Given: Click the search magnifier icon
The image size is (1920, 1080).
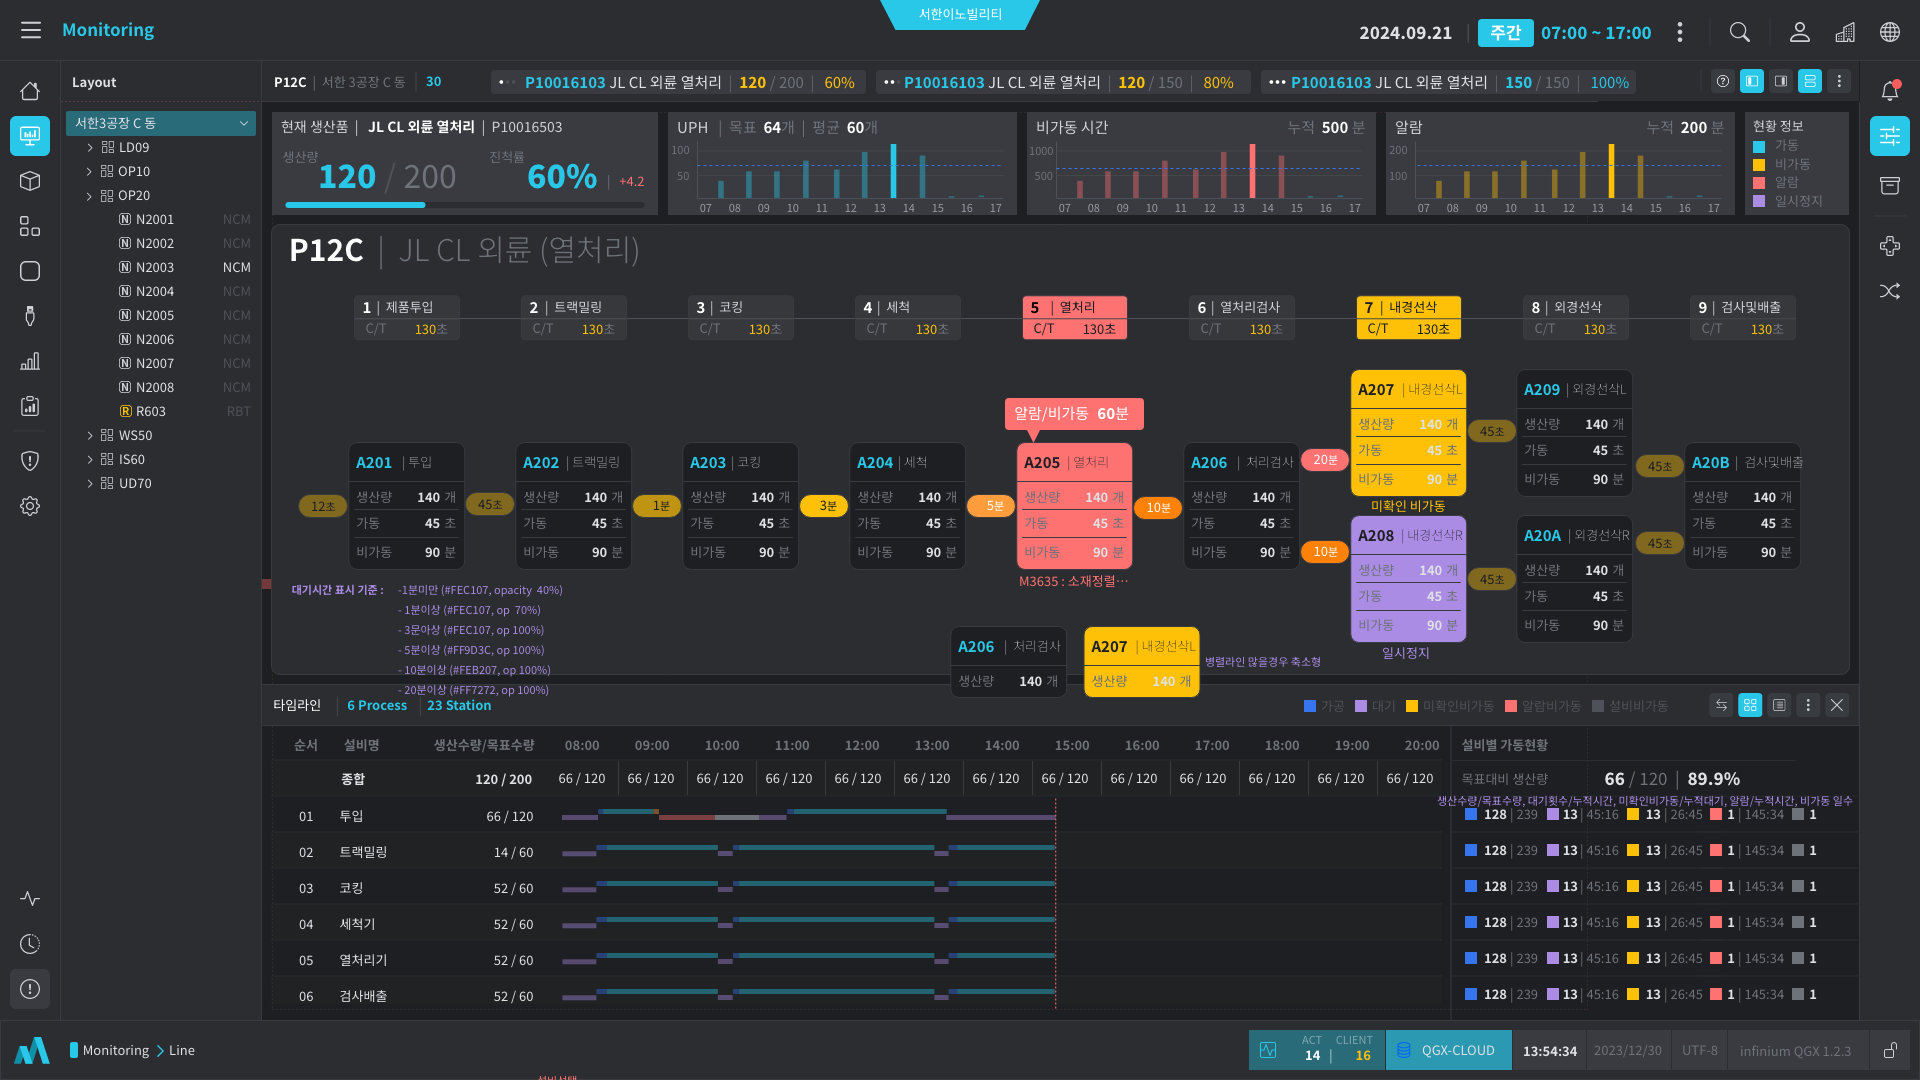Looking at the screenshot, I should point(1740,32).
